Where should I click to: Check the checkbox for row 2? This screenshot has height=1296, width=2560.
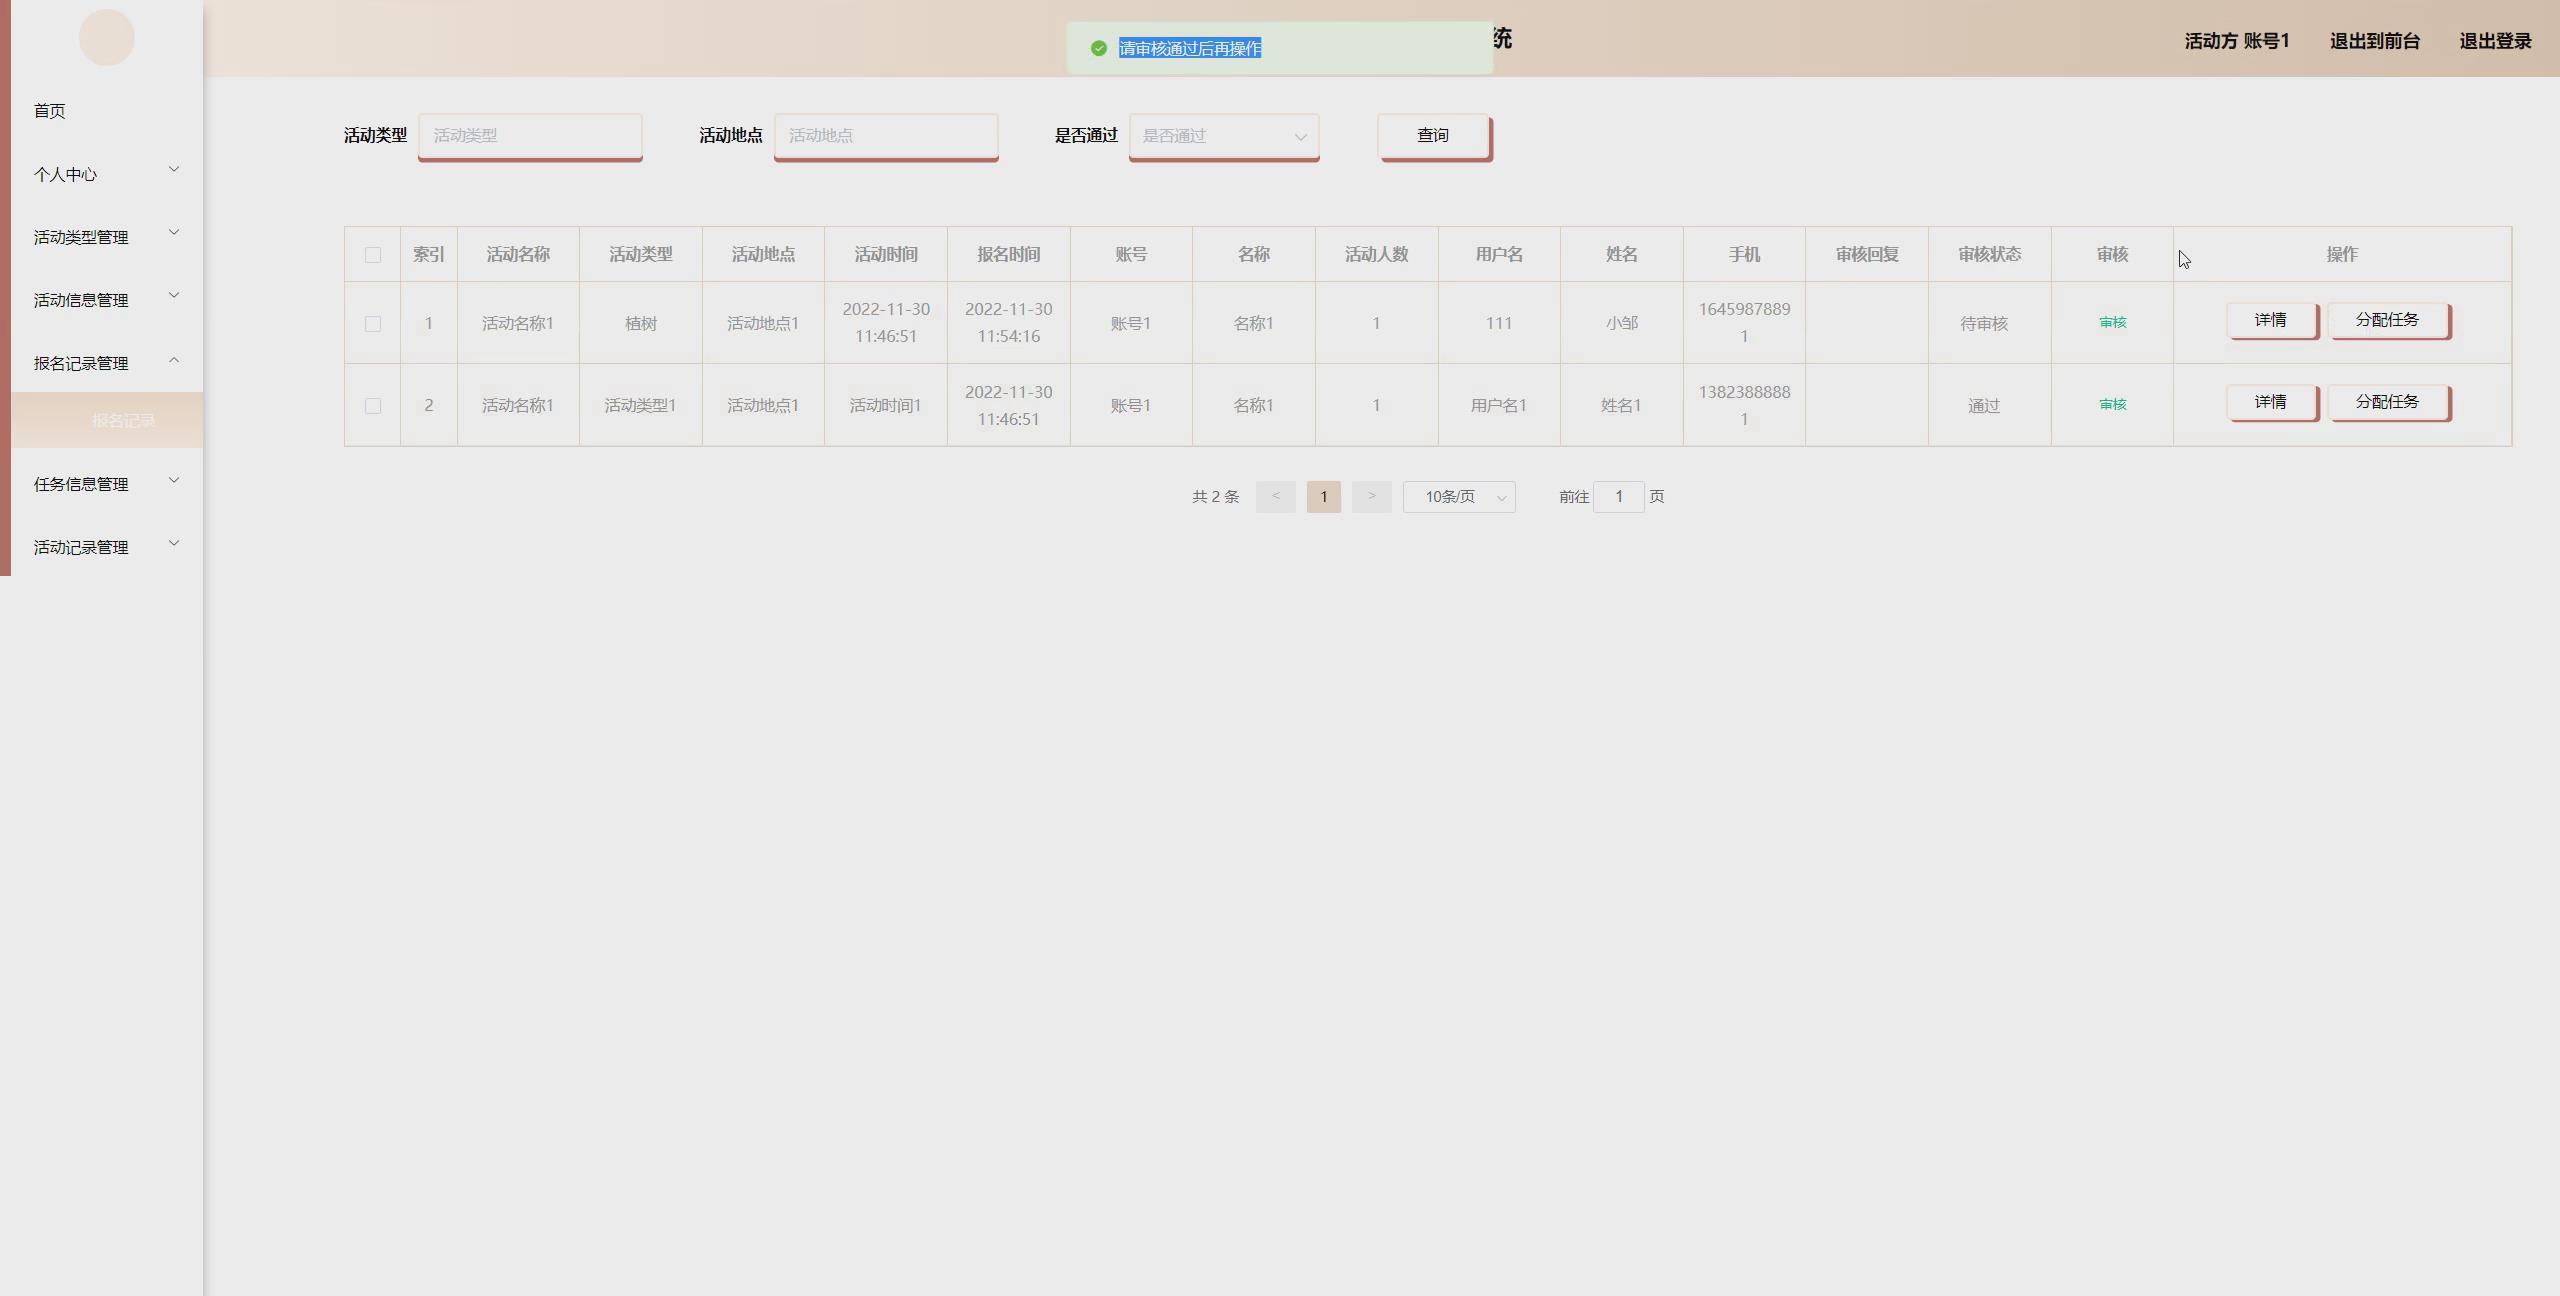click(x=372, y=406)
